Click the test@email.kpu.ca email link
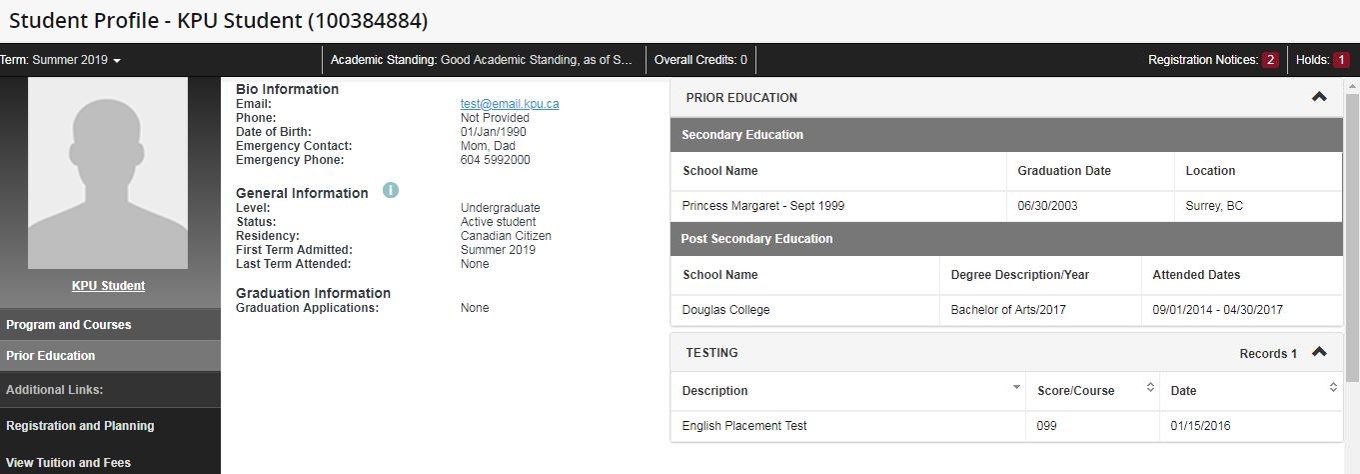 pyautogui.click(x=509, y=104)
